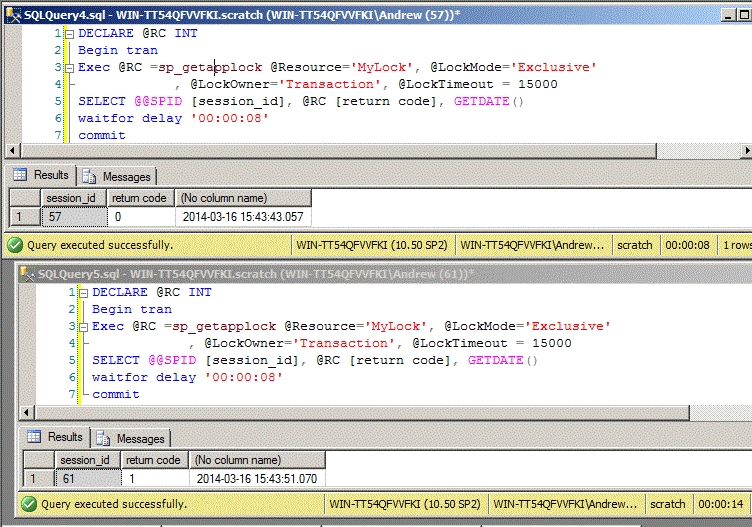Click select-all corner cell in SQLQuery4 results grid
The height and width of the screenshot is (527, 752).
coord(25,198)
